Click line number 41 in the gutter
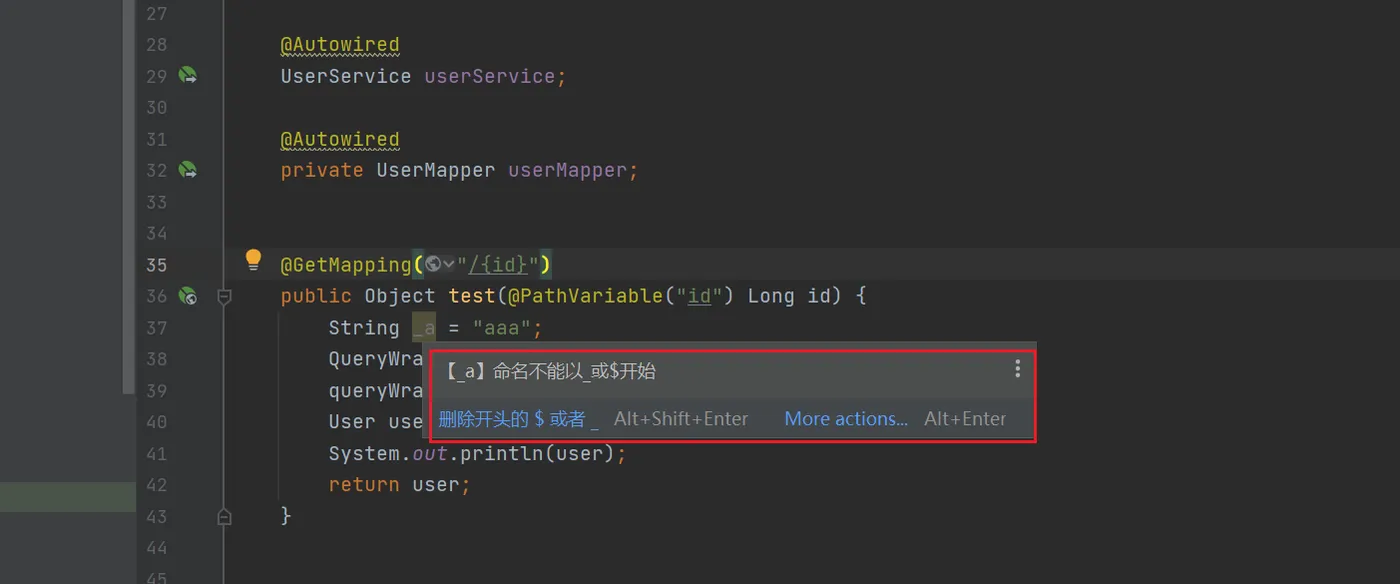Image resolution: width=1400 pixels, height=584 pixels. click(x=156, y=453)
